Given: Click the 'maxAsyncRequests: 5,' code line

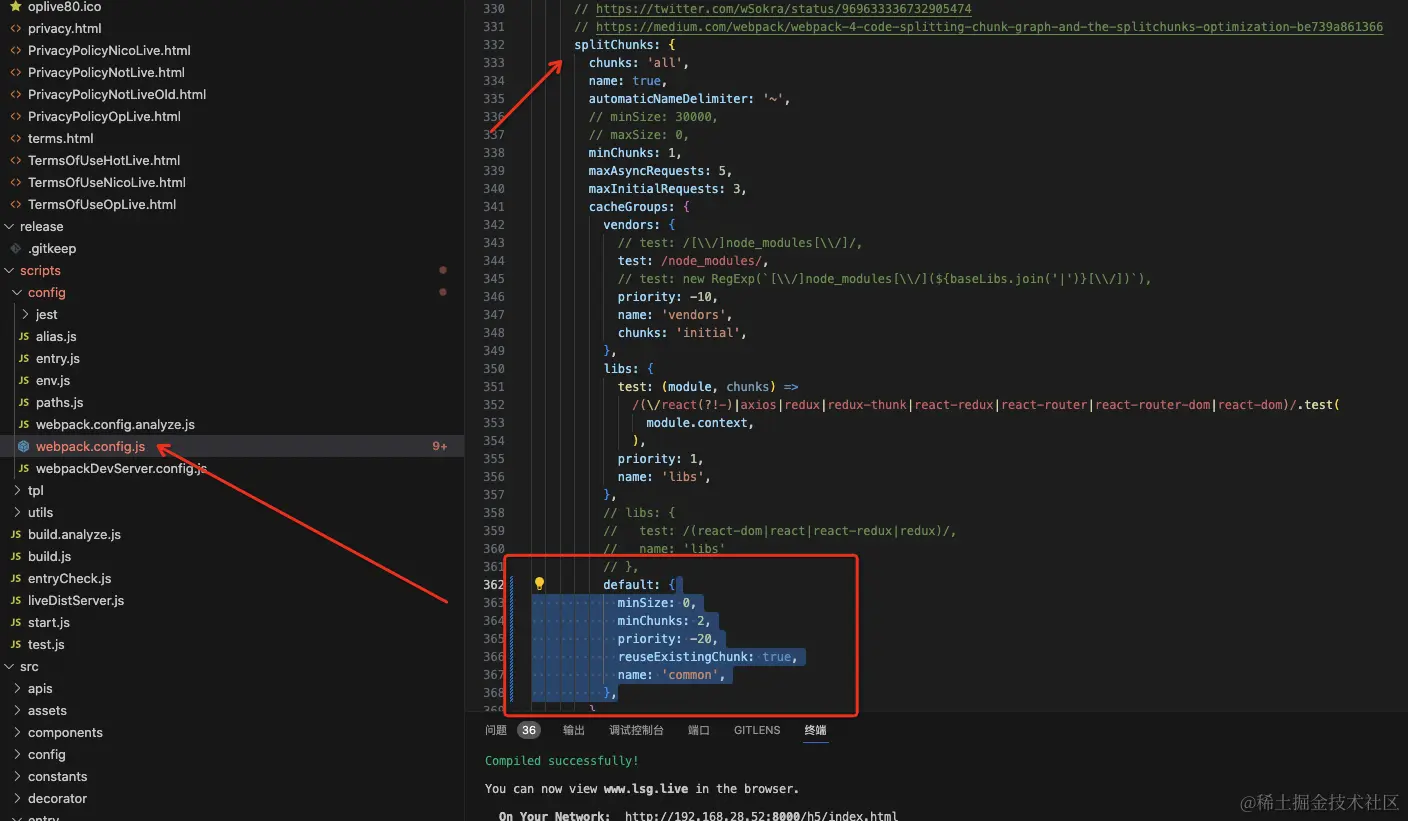Looking at the screenshot, I should pyautogui.click(x=660, y=171).
